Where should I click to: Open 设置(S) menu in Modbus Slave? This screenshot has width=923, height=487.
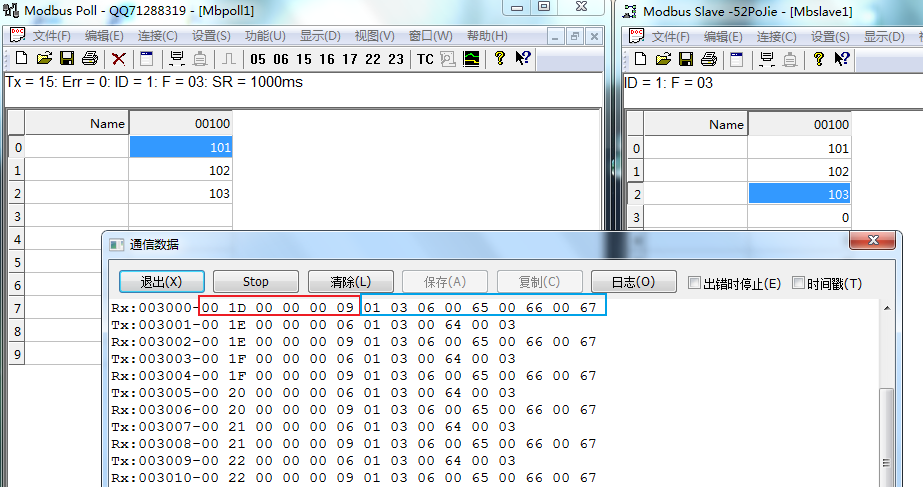click(830, 37)
